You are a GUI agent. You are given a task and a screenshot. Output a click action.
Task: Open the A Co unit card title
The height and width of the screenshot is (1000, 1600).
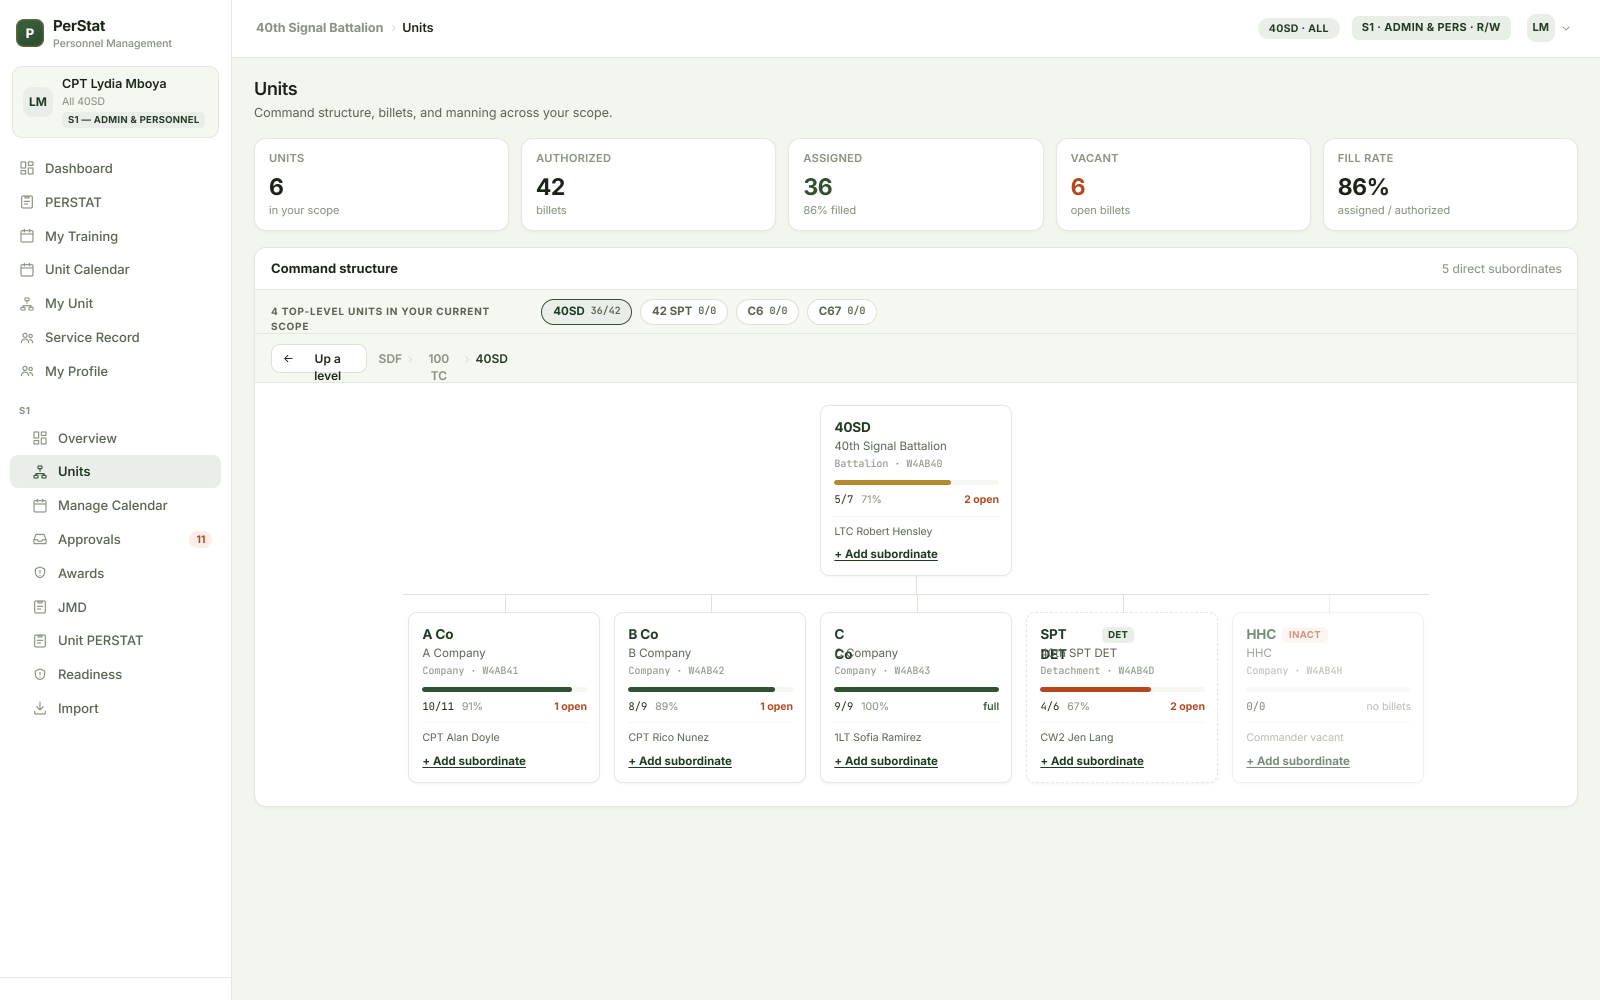pyautogui.click(x=438, y=634)
